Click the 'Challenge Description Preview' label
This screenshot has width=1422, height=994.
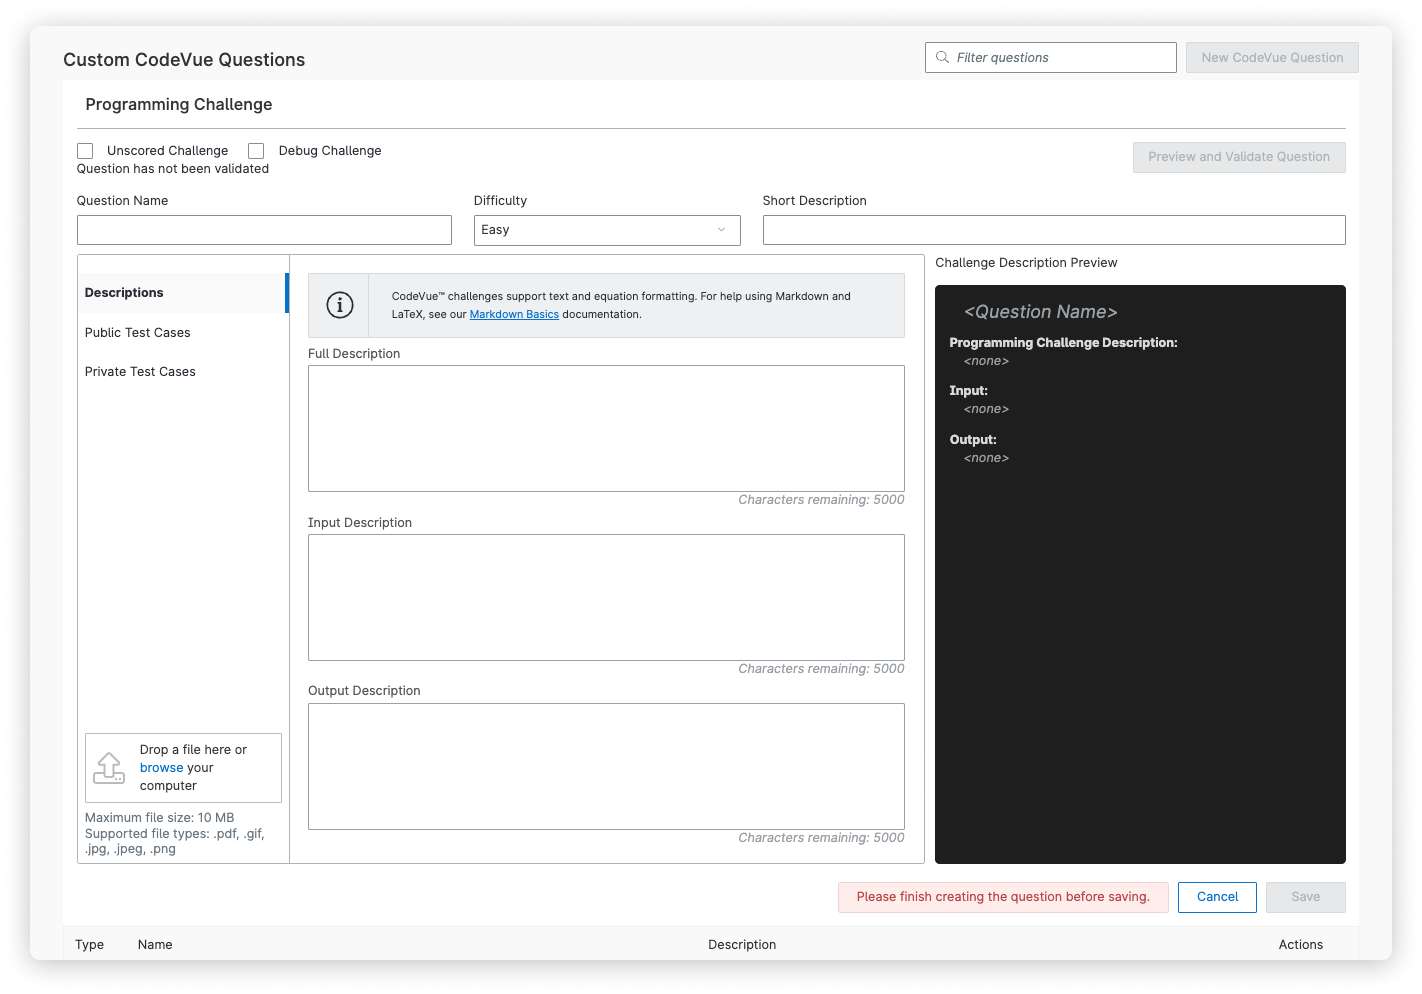point(1026,263)
